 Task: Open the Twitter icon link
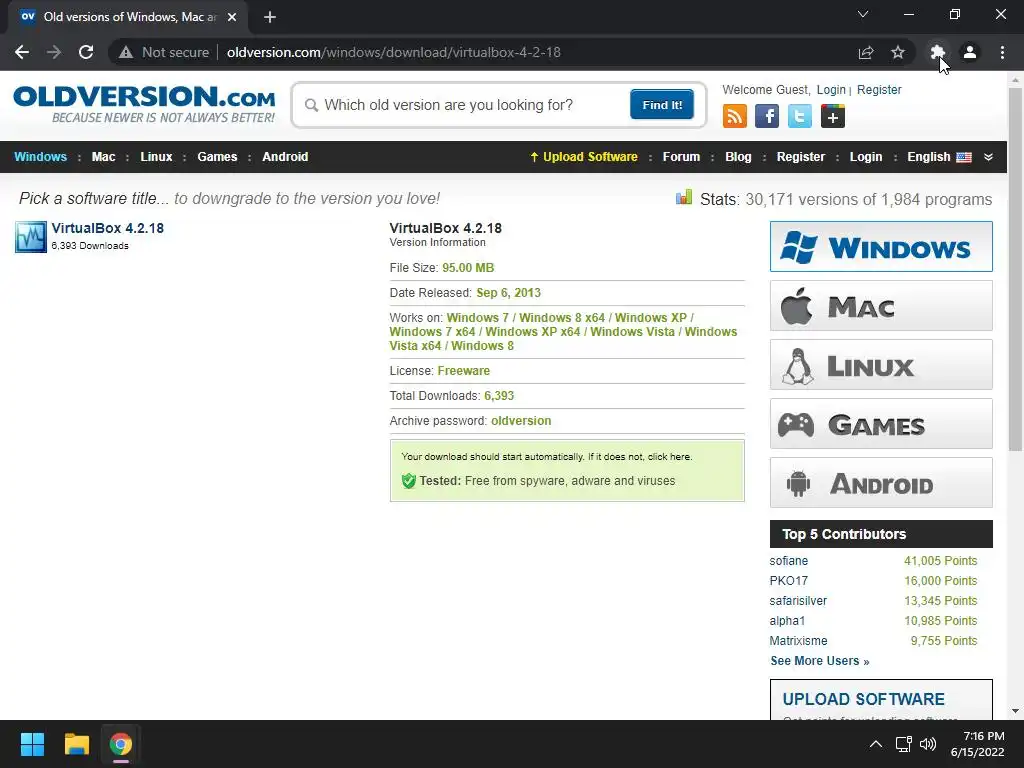point(799,116)
